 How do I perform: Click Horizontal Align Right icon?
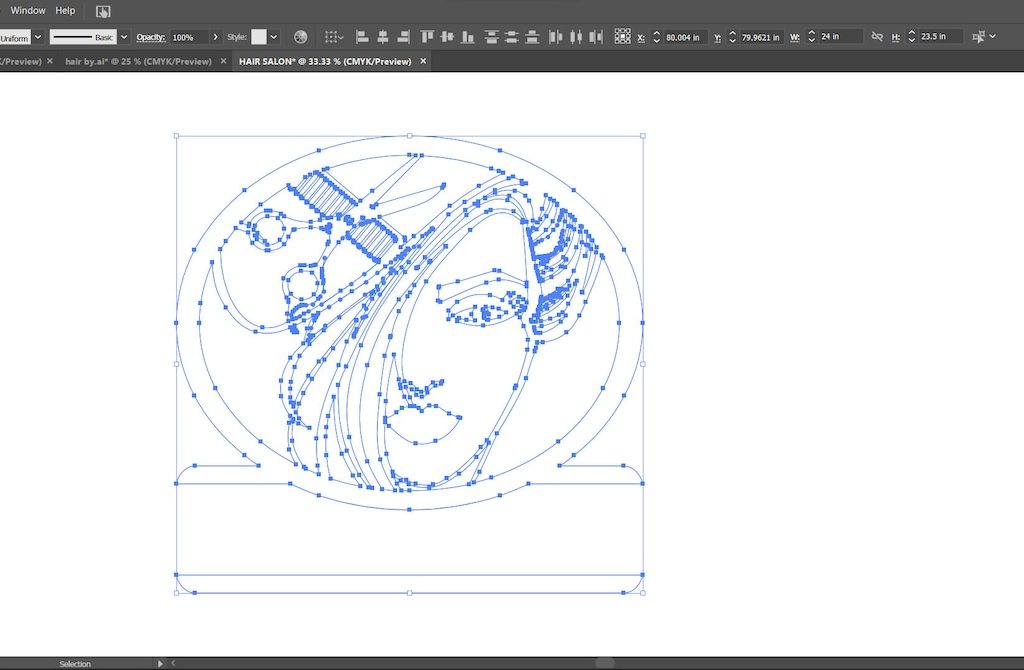404,37
